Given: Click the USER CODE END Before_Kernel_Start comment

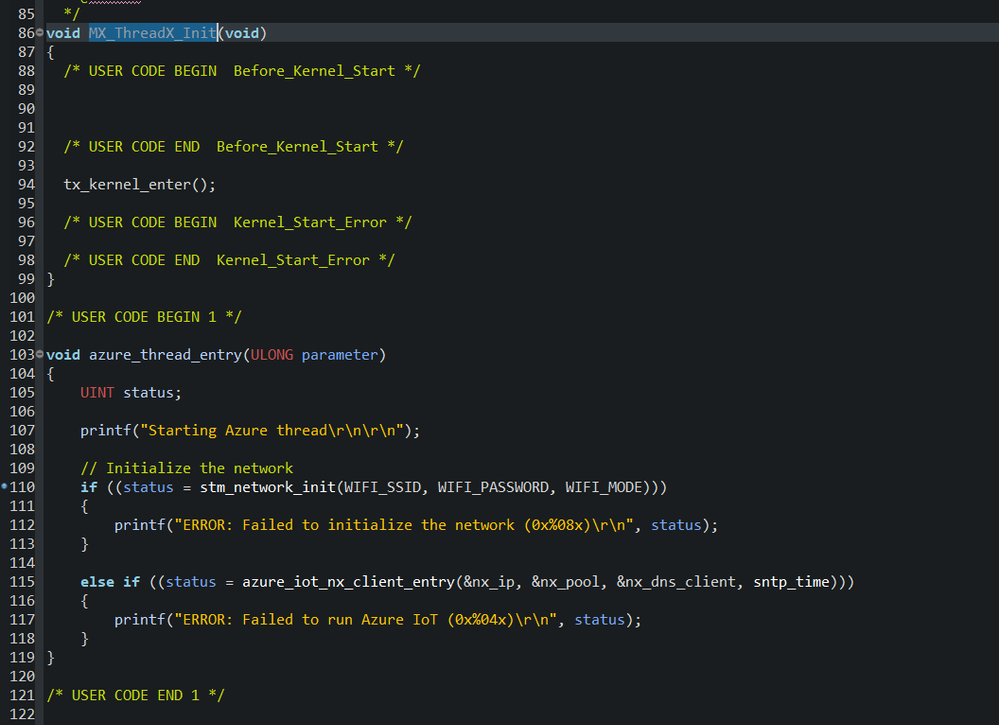Looking at the screenshot, I should 233,147.
